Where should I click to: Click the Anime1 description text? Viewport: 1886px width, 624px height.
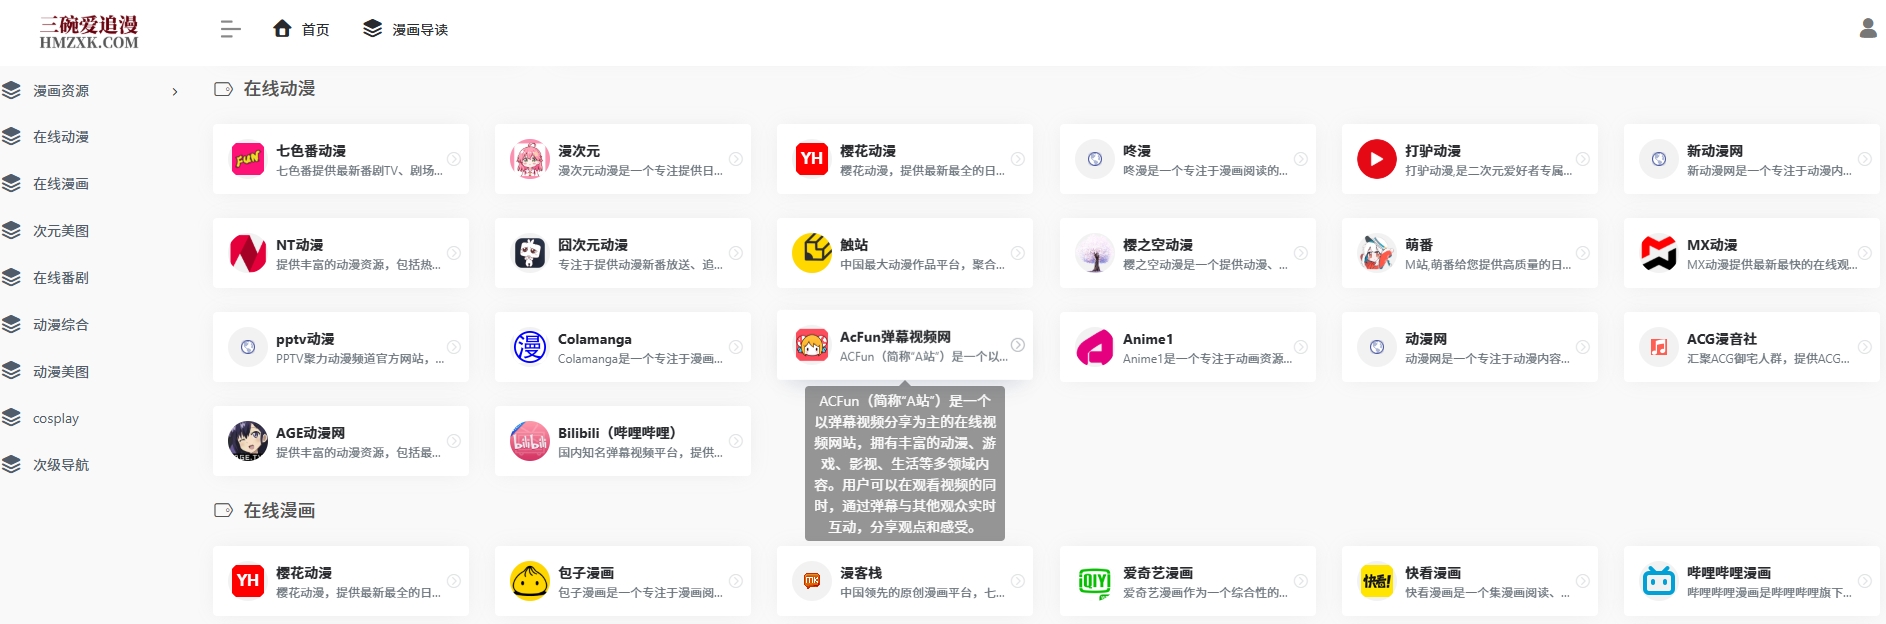point(1207,359)
